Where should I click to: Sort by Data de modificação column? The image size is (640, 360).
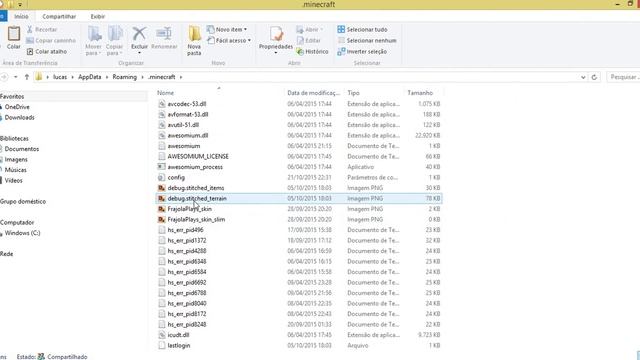(313, 93)
